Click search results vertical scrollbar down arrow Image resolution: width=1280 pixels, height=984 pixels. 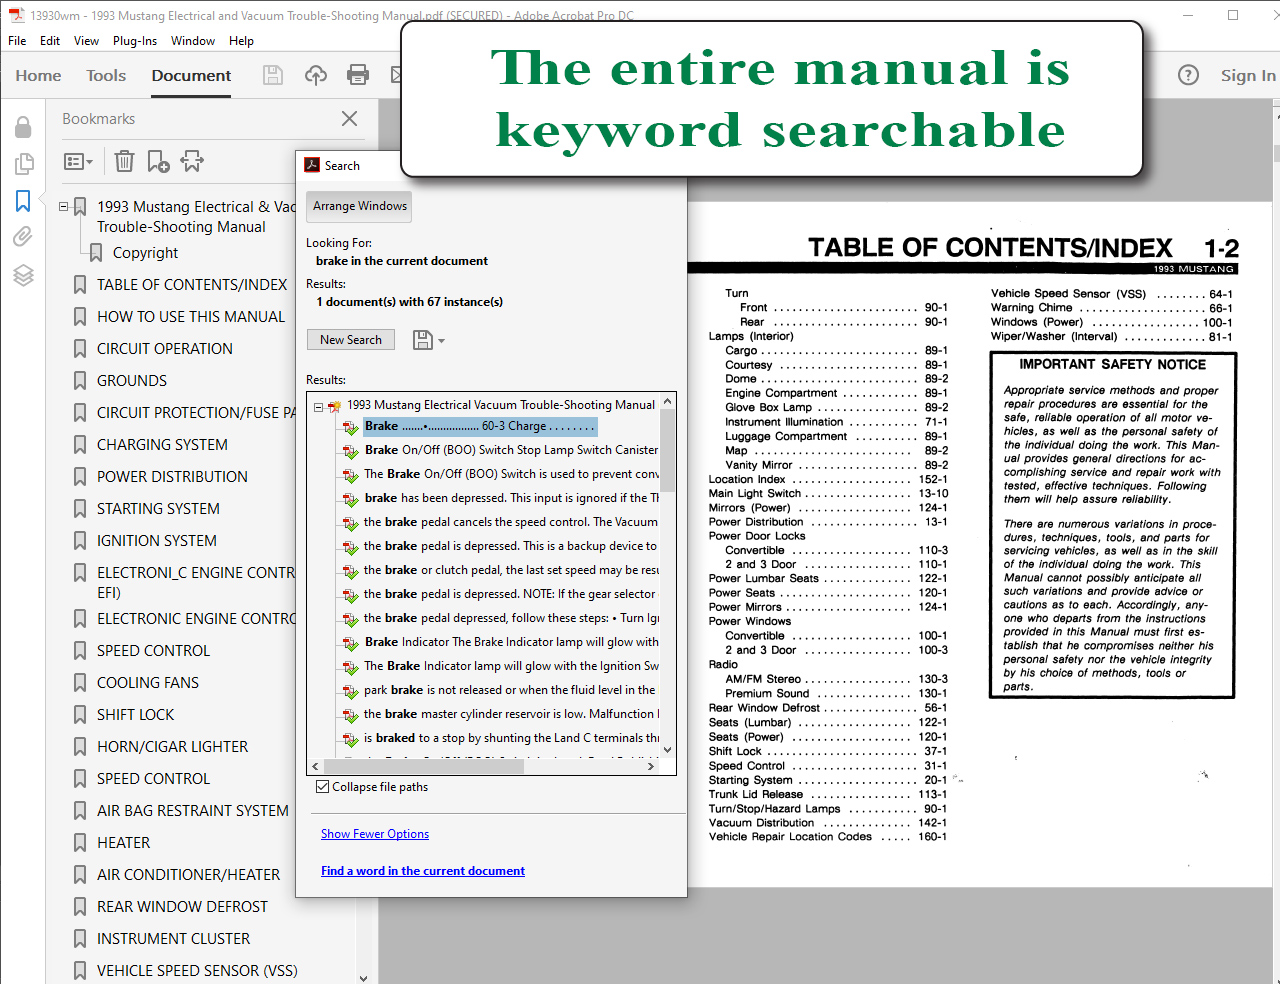[x=668, y=750]
